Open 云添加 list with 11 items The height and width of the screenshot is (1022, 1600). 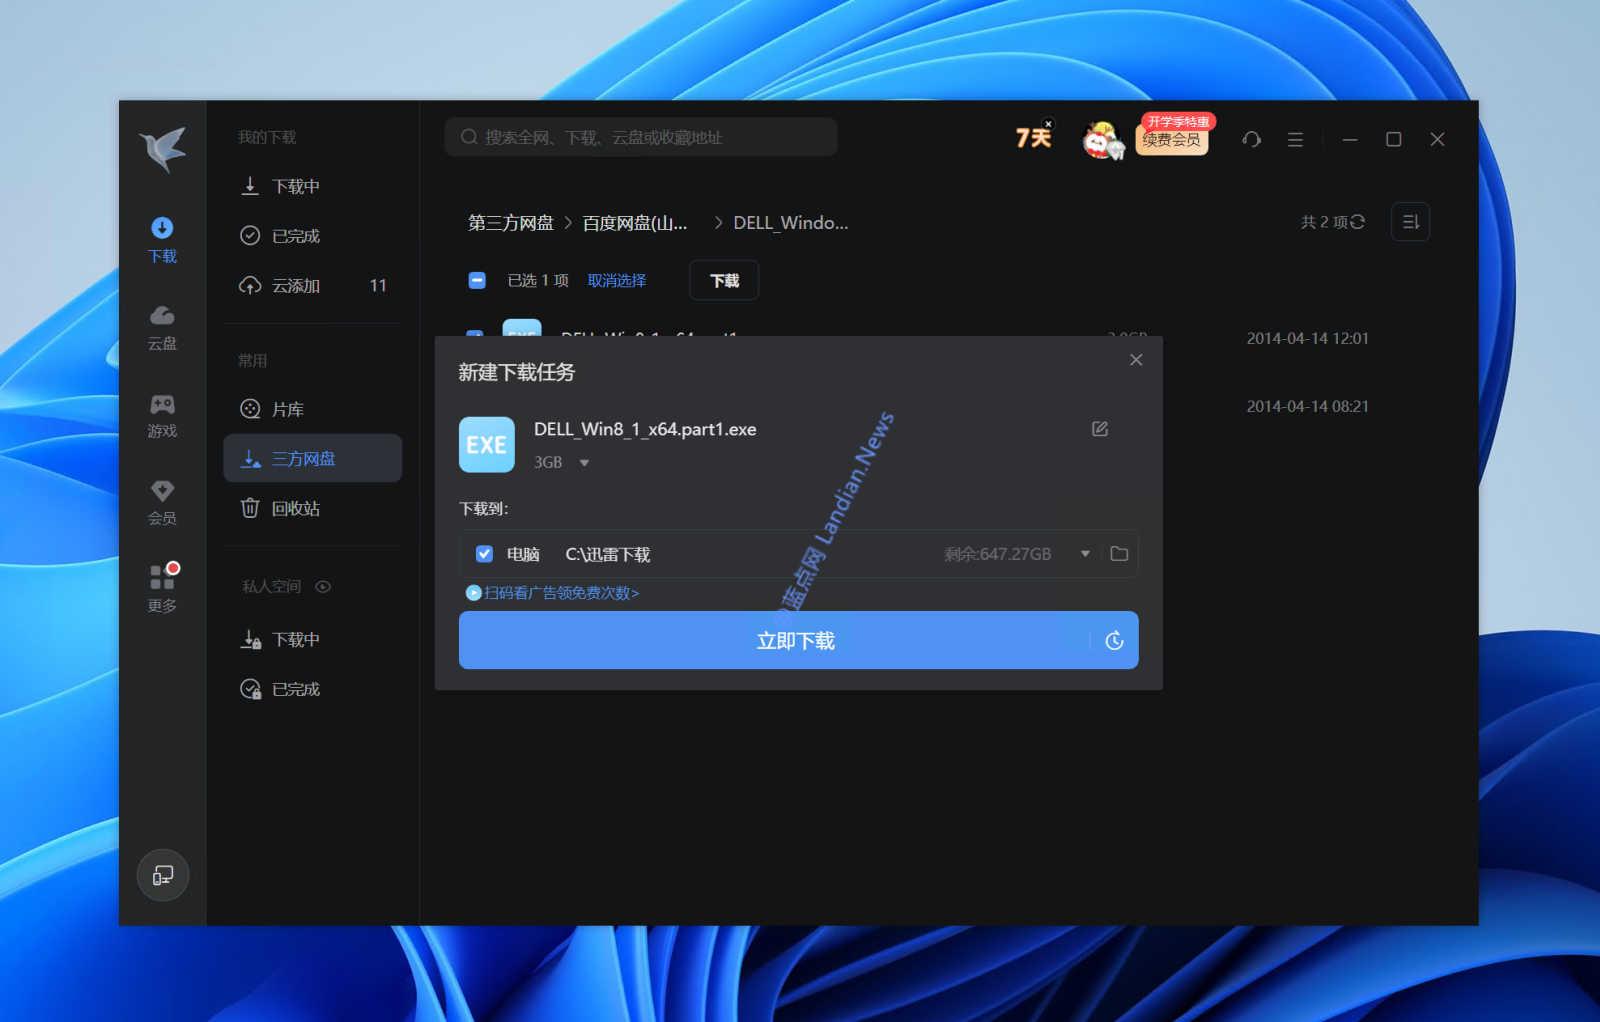[313, 286]
